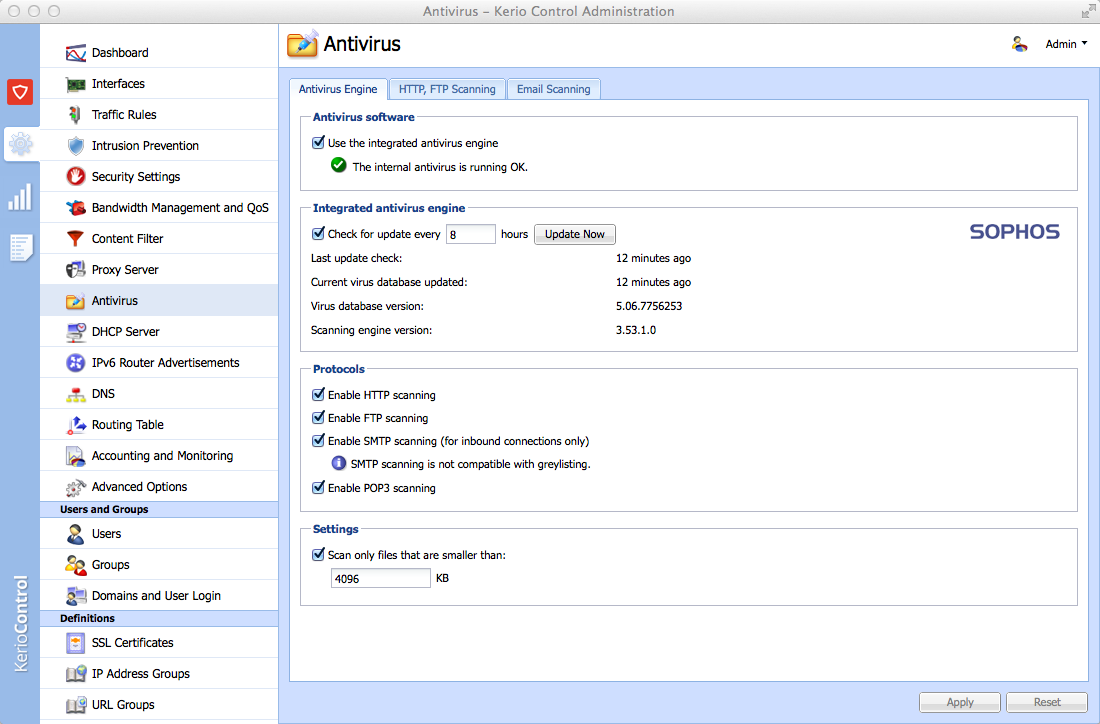Open Accounting and Monitoring icon
1100x724 pixels.
[x=76, y=456]
